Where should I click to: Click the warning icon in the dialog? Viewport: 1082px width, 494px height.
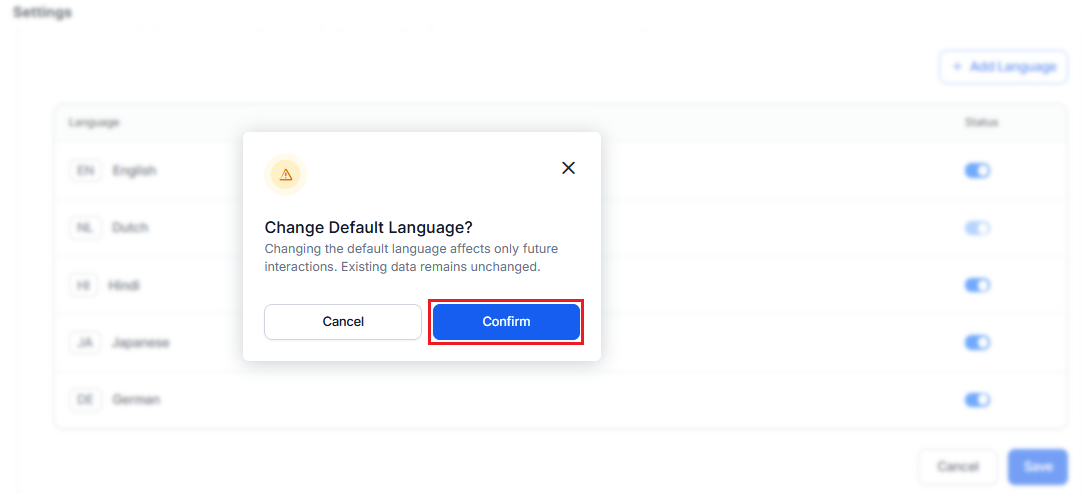pos(286,174)
